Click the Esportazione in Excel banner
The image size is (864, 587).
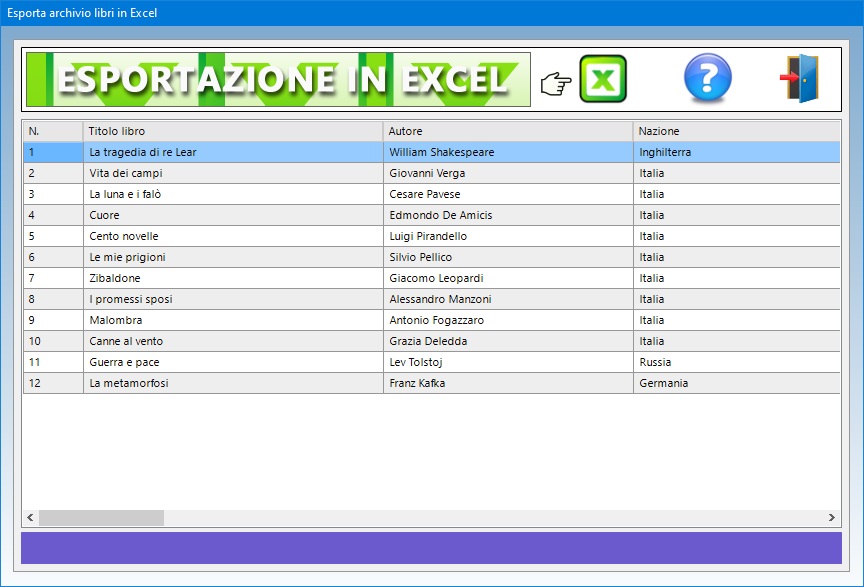[278, 80]
